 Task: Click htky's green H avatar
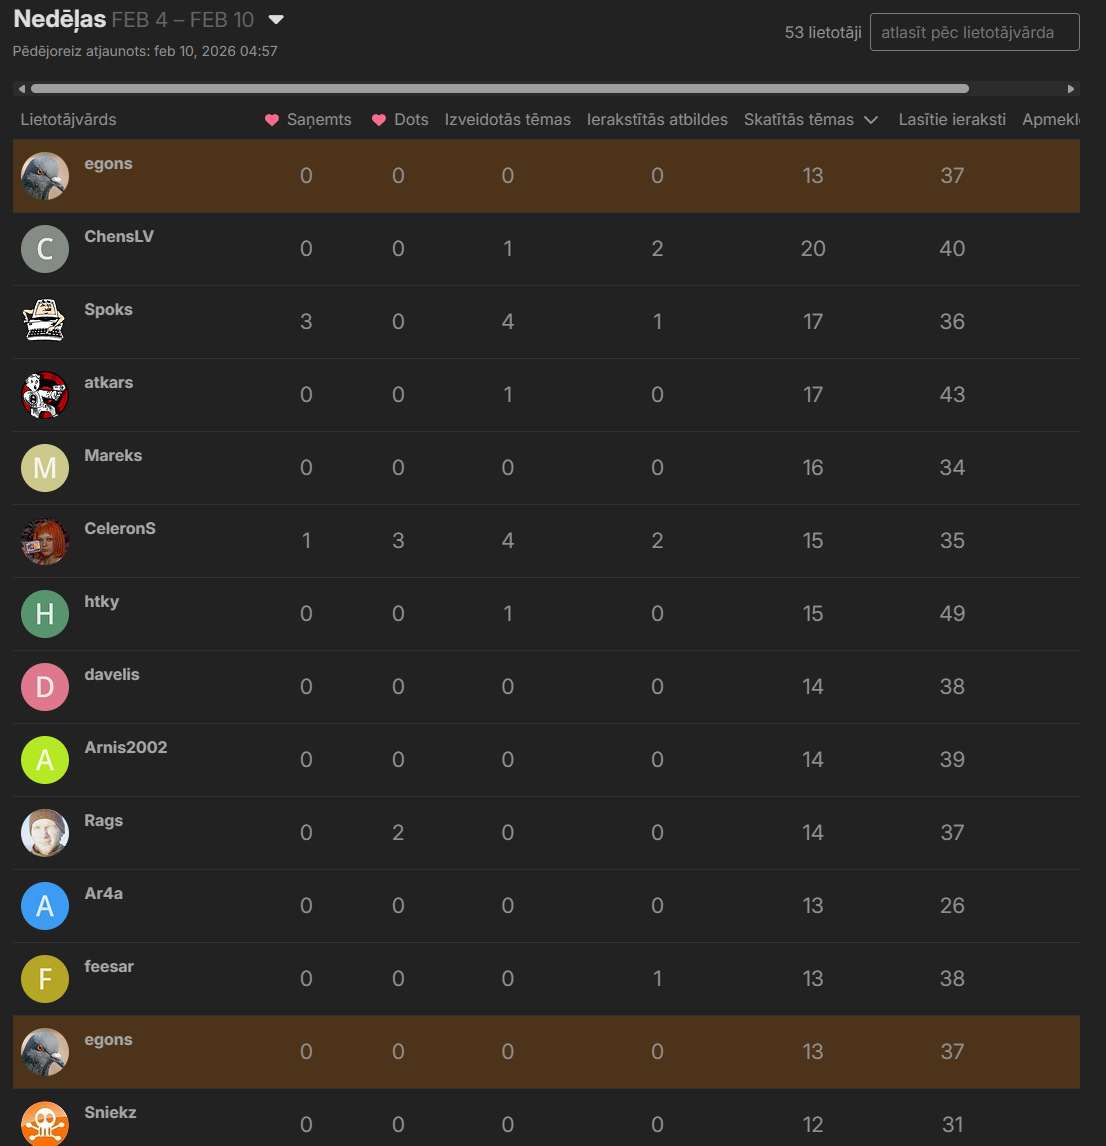[x=45, y=614]
